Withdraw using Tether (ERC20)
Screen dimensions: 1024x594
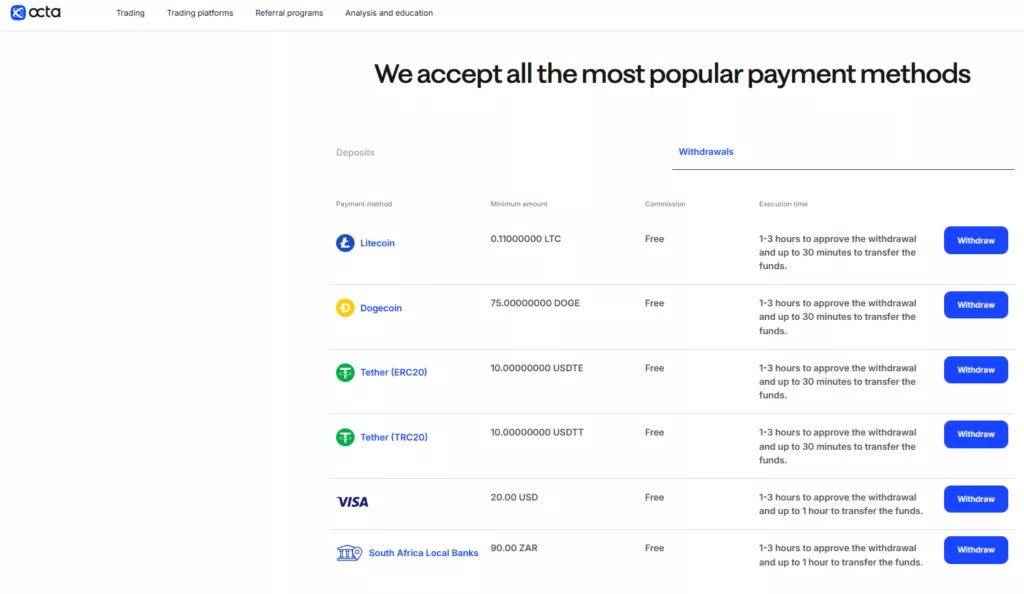976,369
